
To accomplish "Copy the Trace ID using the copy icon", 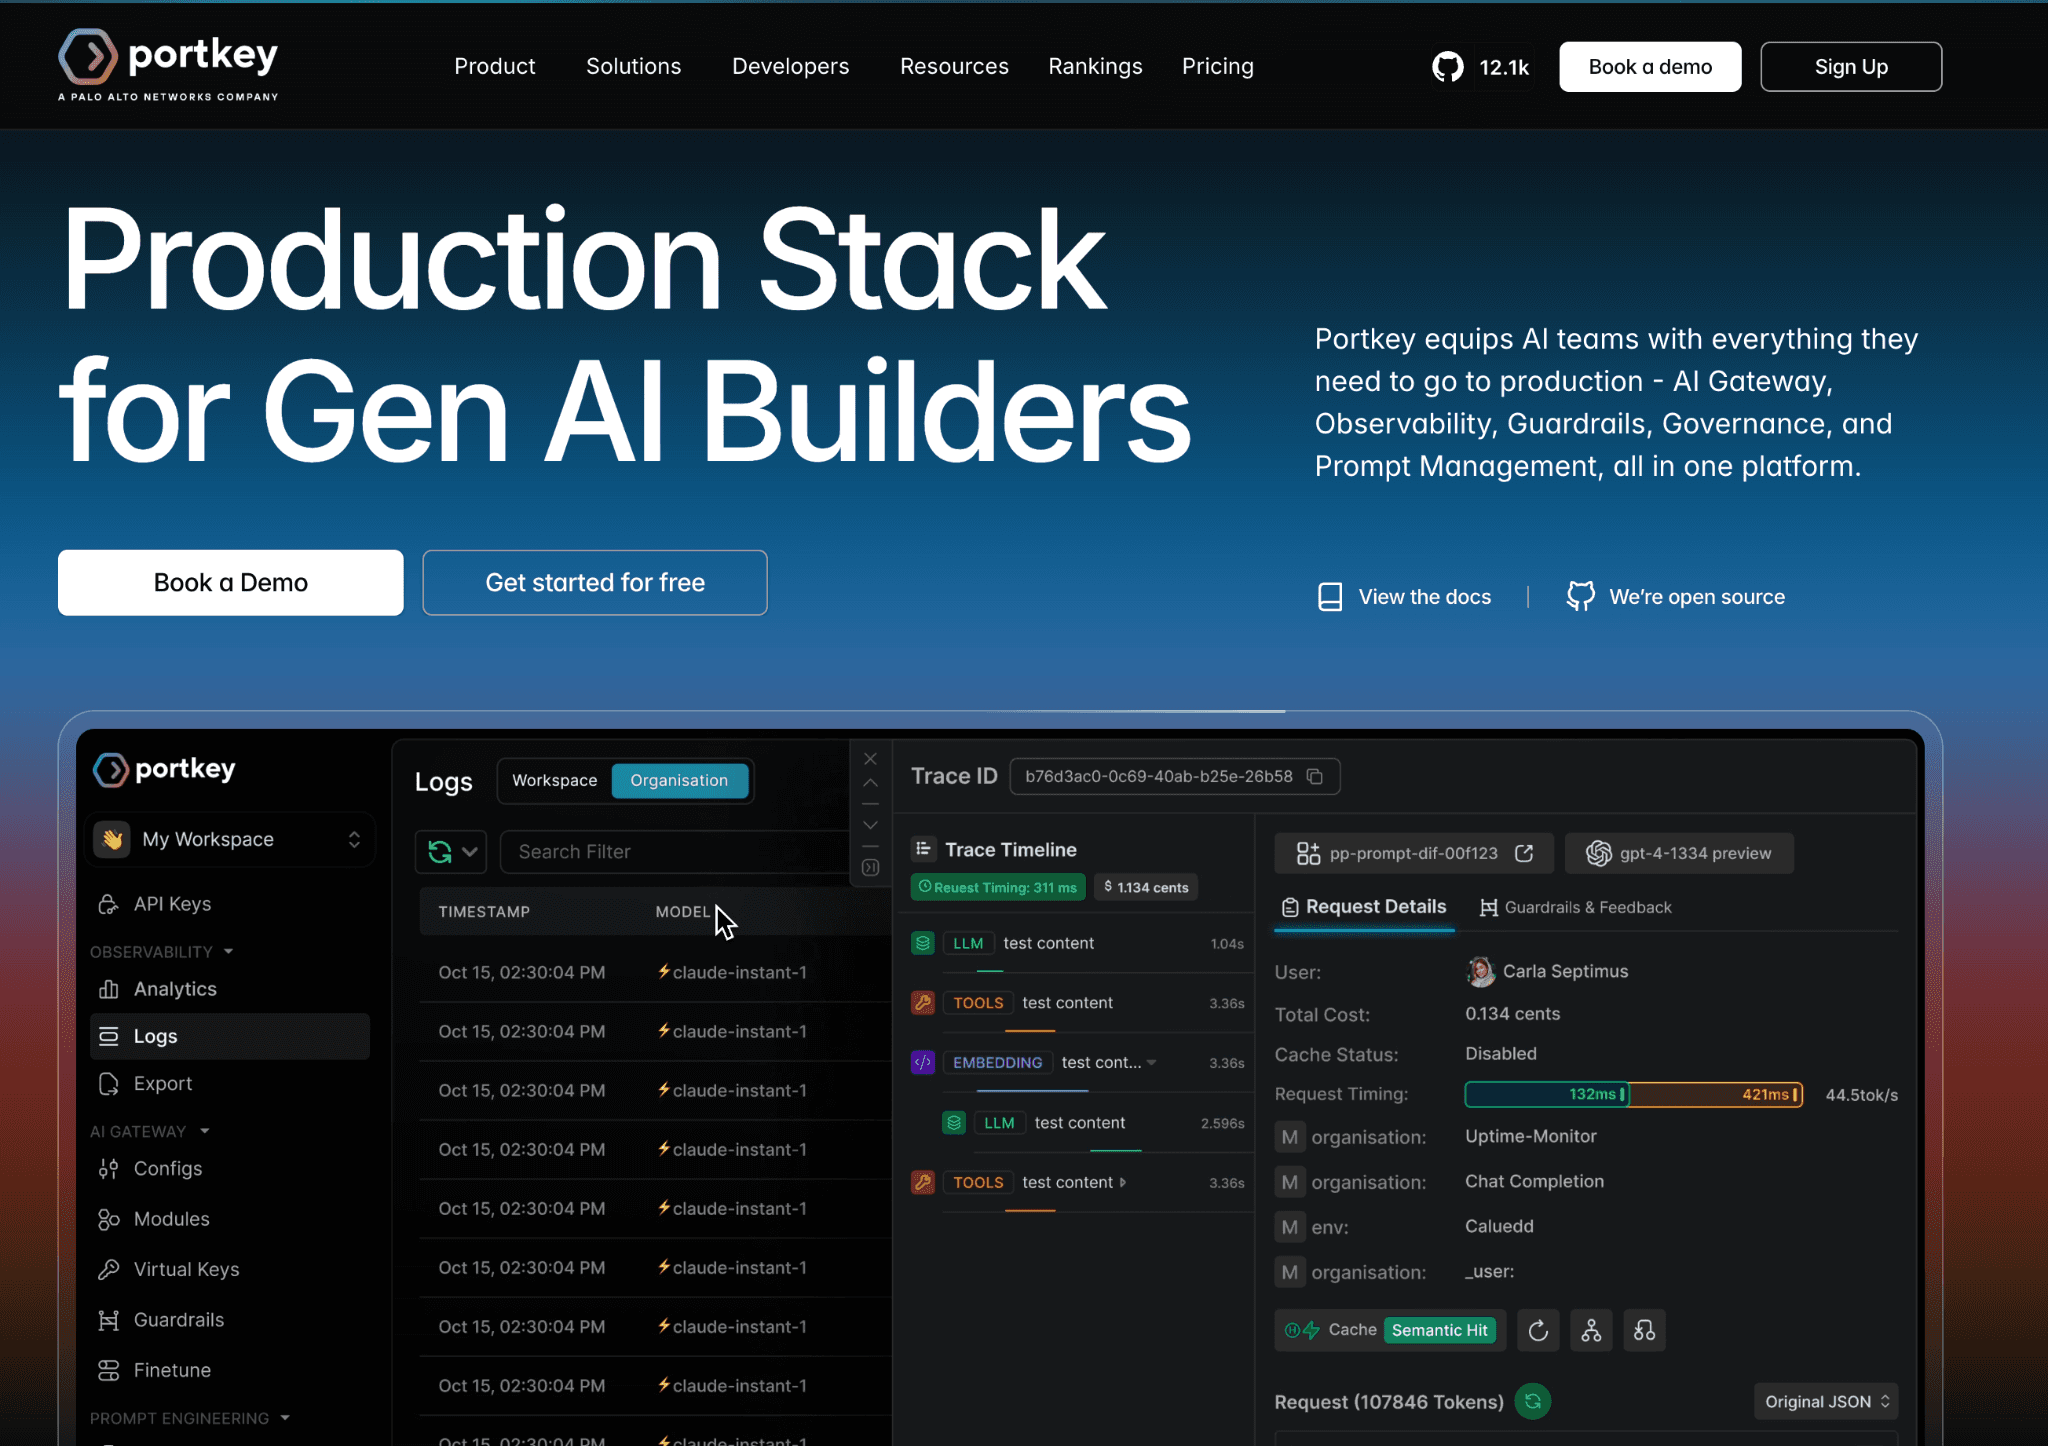I will pyautogui.click(x=1315, y=777).
